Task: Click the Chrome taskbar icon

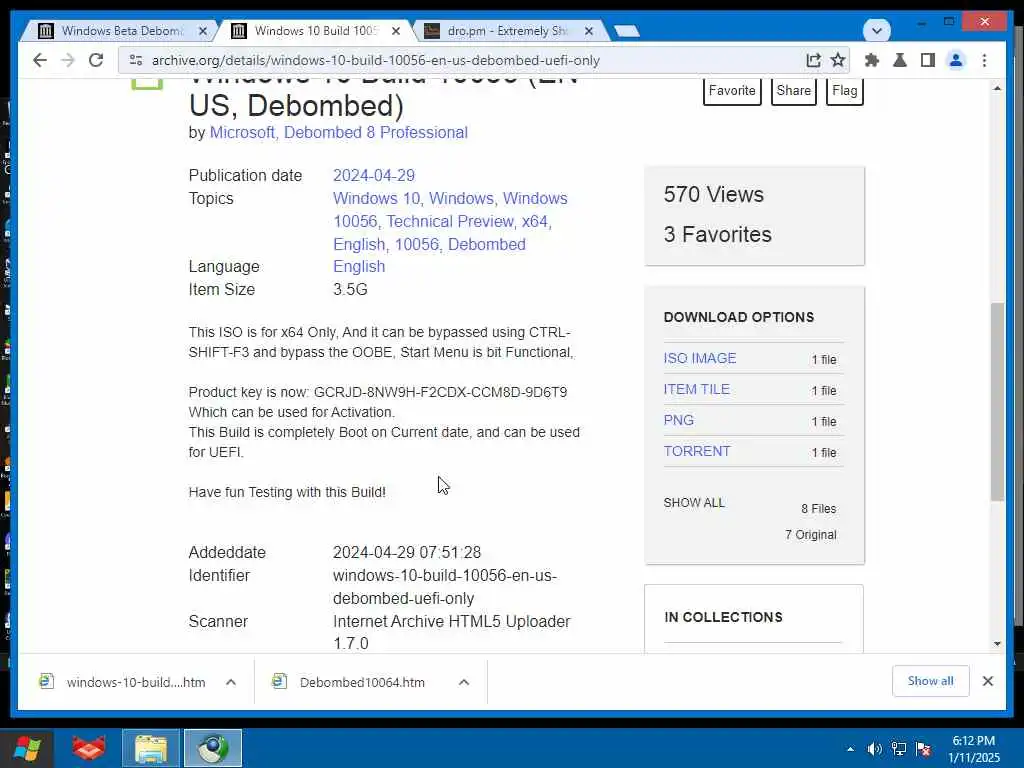Action: click(213, 748)
